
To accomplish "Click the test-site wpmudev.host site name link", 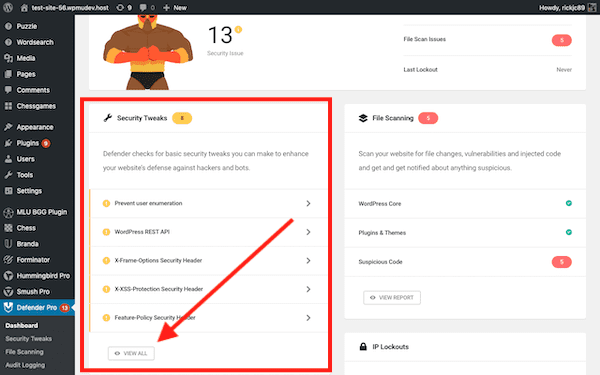I will coord(70,8).
